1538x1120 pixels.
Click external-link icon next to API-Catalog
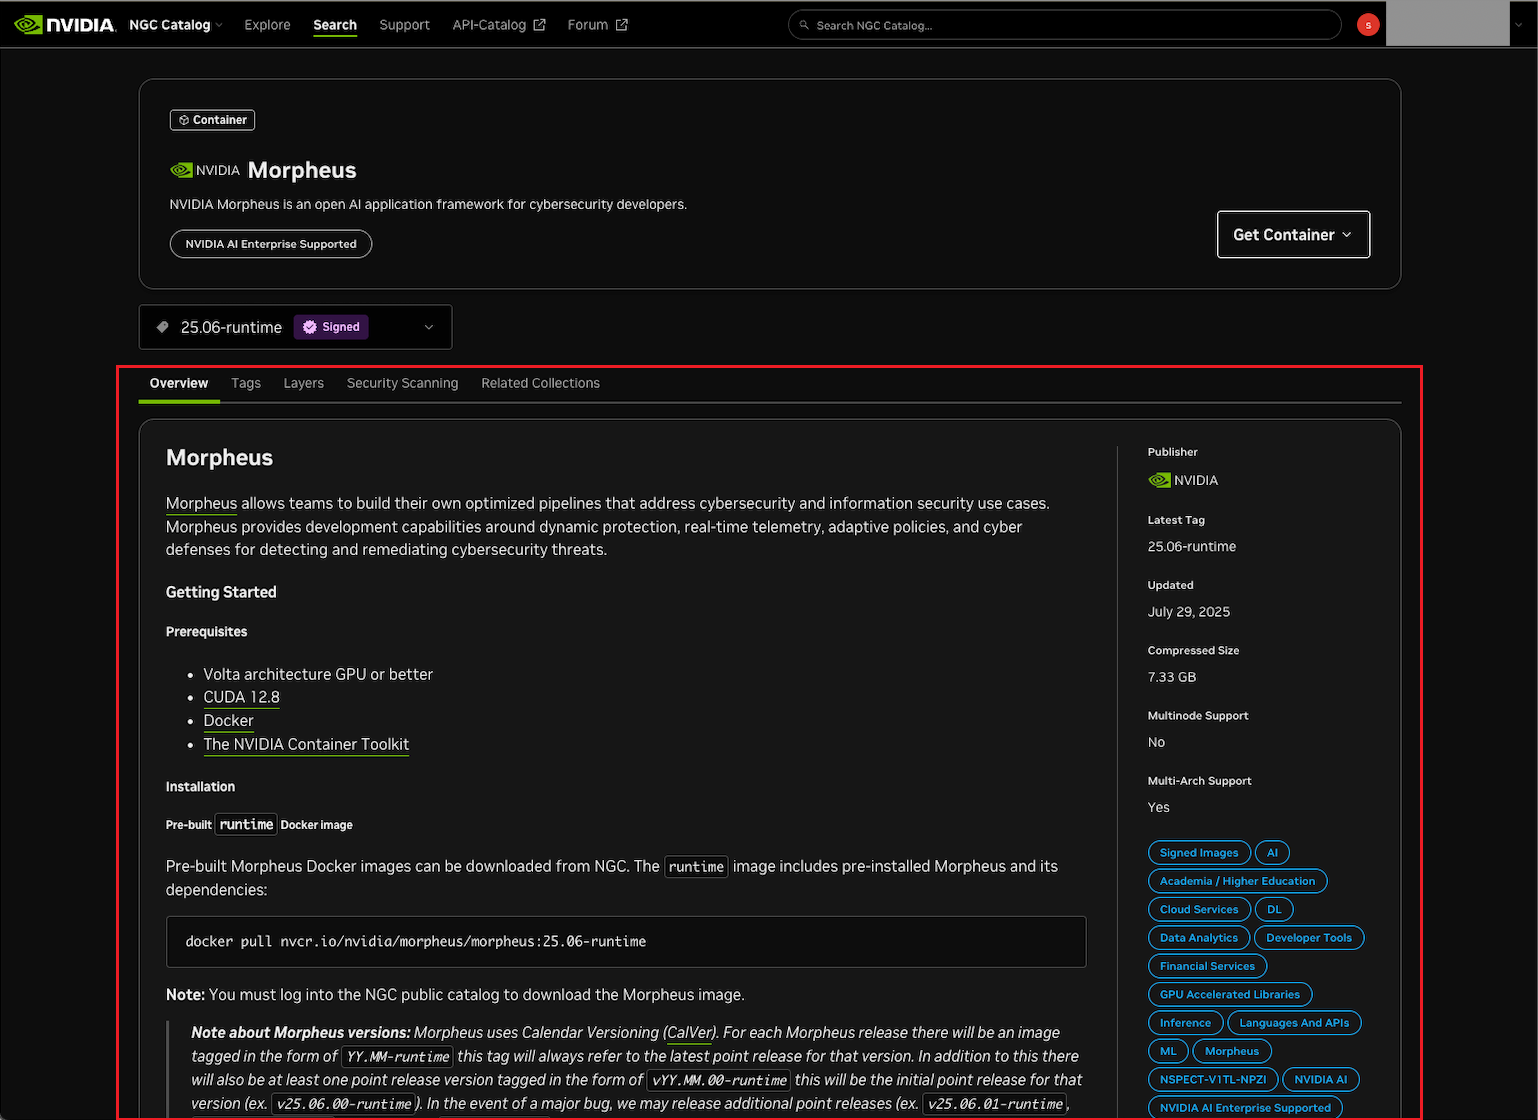coord(539,25)
